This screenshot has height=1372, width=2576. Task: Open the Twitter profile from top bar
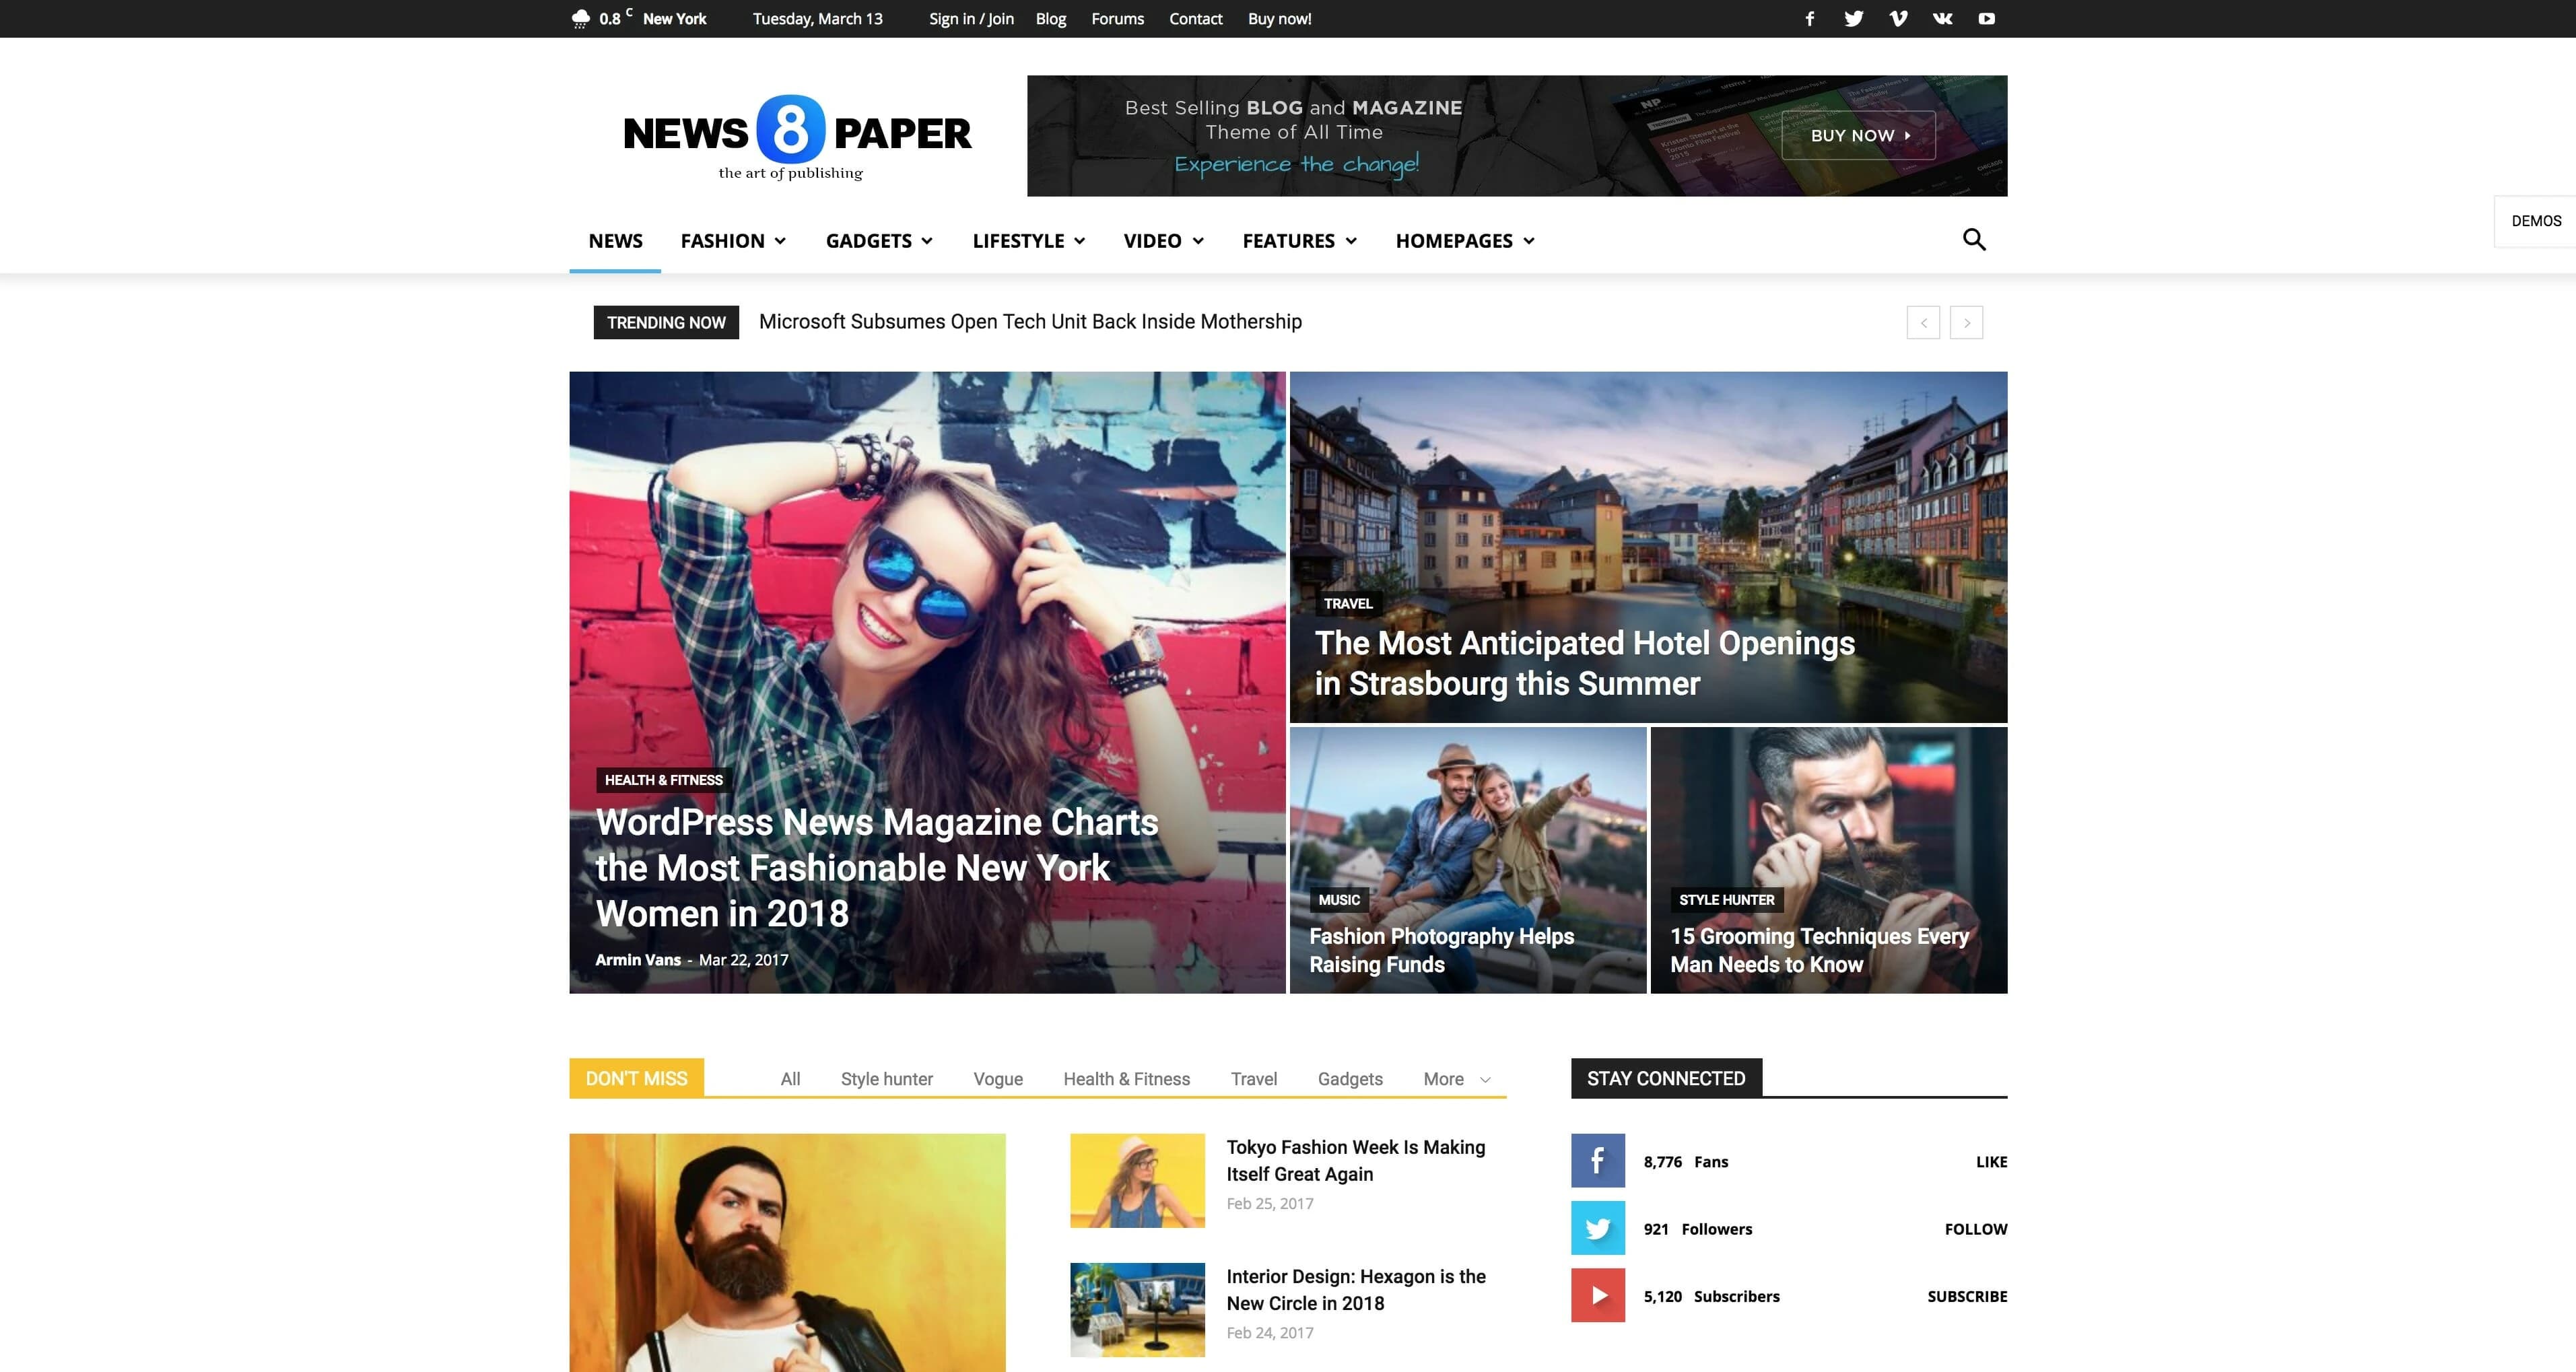(x=1853, y=18)
